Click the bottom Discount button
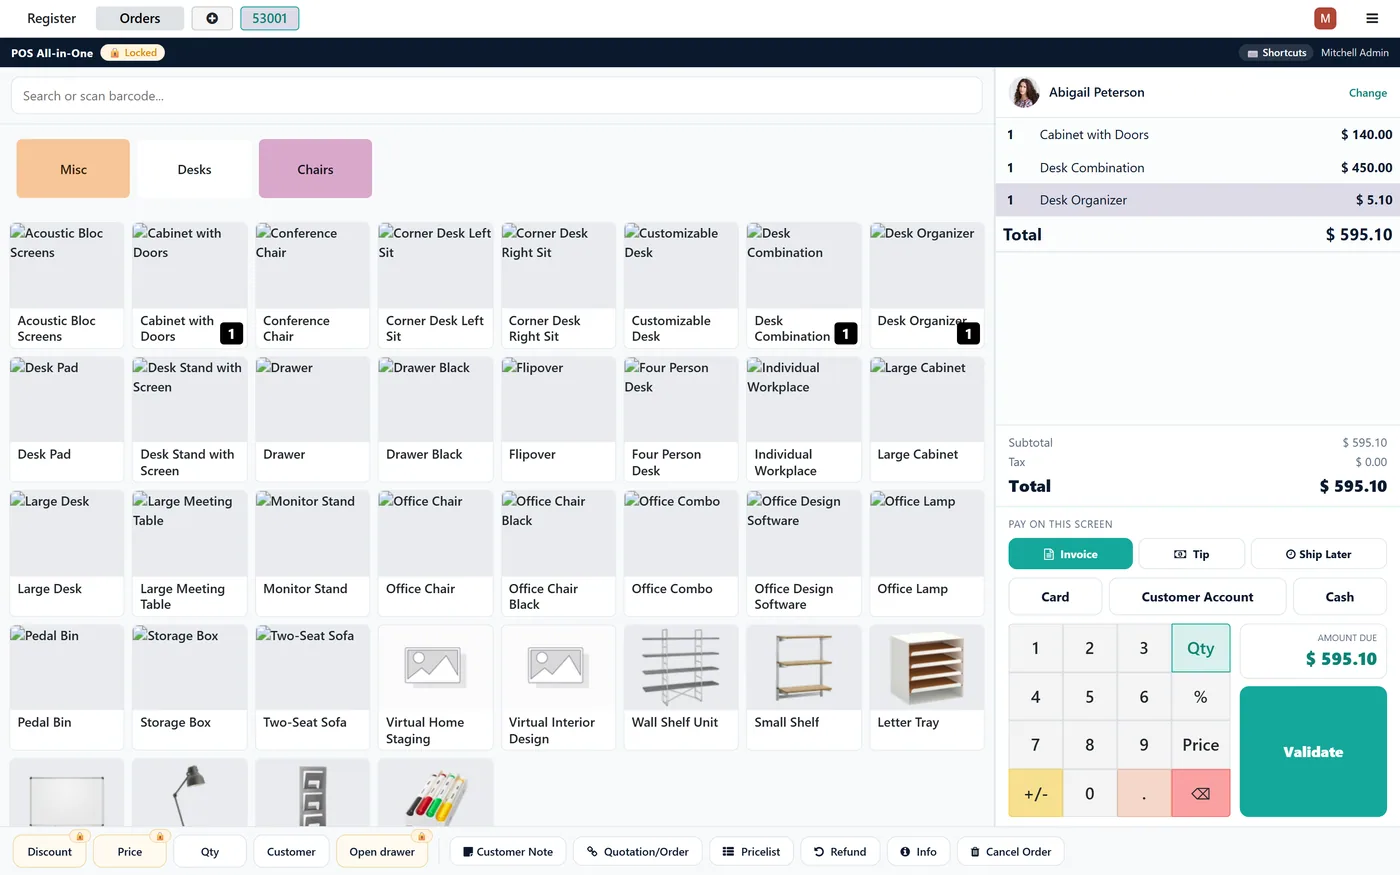 [x=50, y=852]
